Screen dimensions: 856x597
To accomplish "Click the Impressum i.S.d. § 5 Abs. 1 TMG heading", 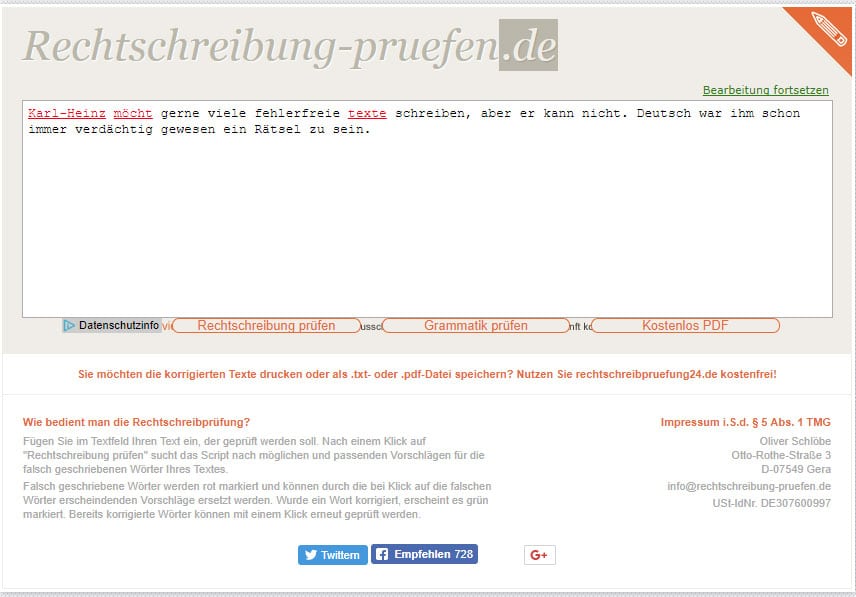I will pos(746,422).
